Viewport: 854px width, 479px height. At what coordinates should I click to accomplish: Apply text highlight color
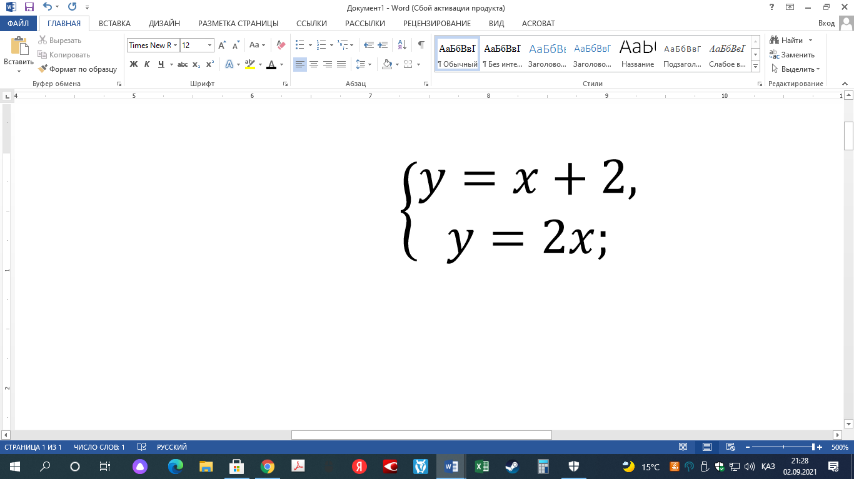249,64
